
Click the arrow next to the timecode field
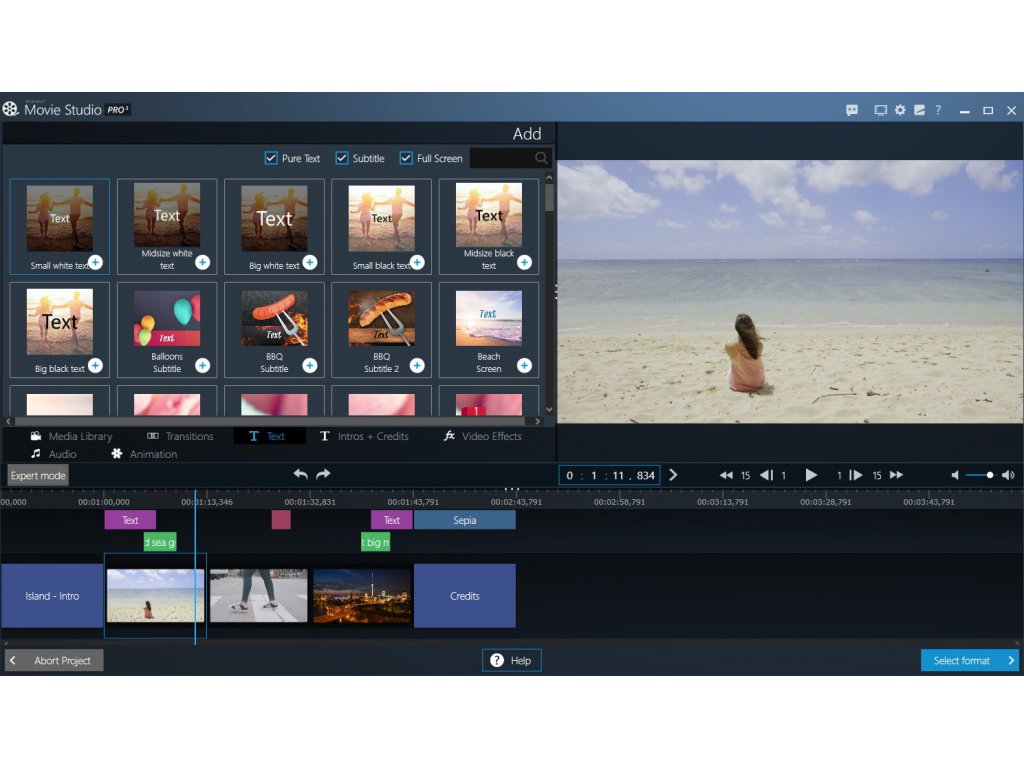tap(673, 475)
